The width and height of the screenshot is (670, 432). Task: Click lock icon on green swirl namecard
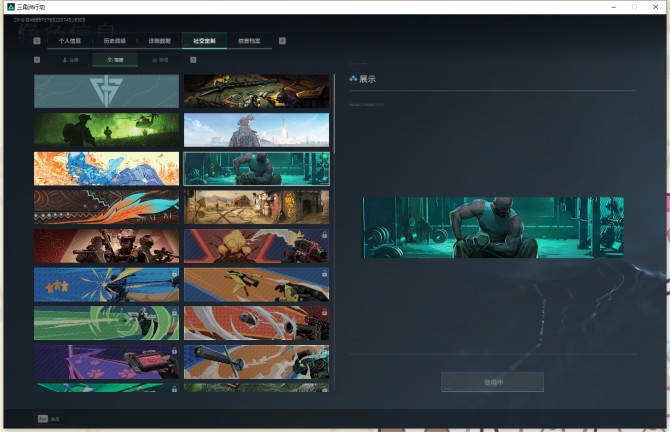point(174,312)
